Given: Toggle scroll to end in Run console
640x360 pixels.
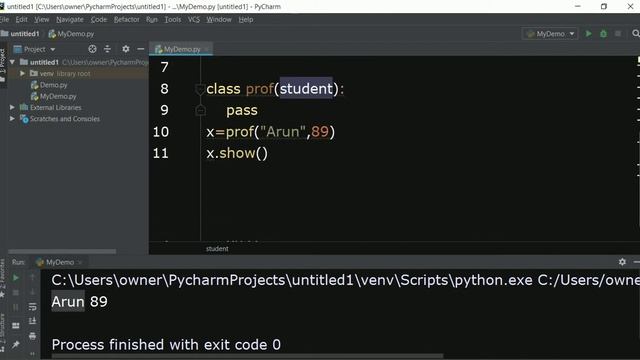Looking at the screenshot, I should coord(33,321).
